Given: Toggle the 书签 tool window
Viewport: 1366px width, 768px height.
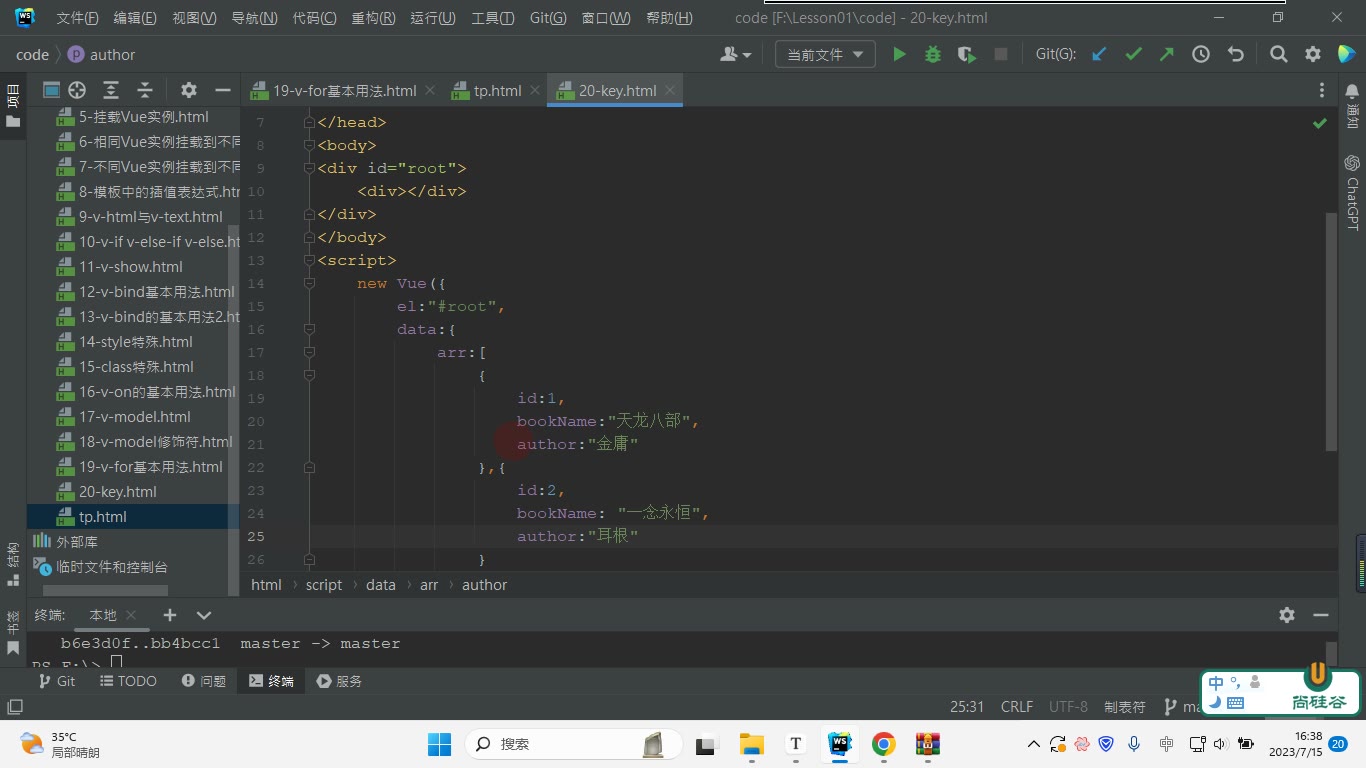Looking at the screenshot, I should click(13, 633).
